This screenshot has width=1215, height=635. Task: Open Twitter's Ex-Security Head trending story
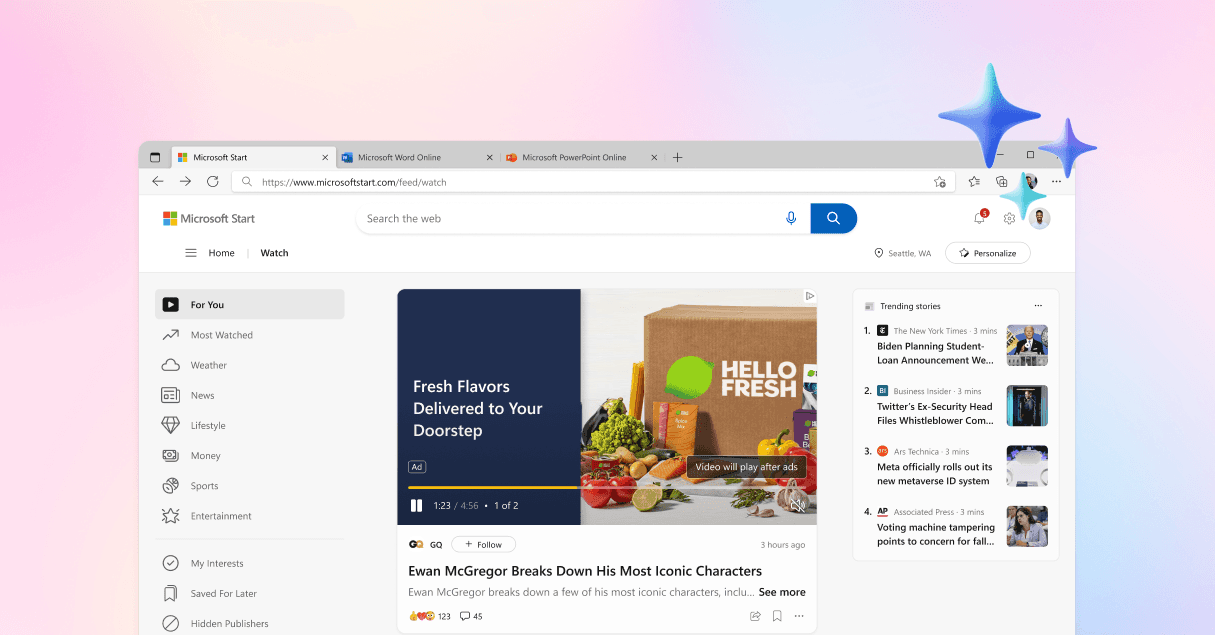(935, 414)
